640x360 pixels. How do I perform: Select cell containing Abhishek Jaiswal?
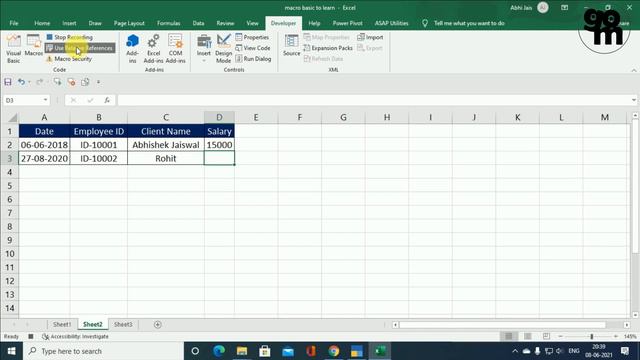point(166,145)
